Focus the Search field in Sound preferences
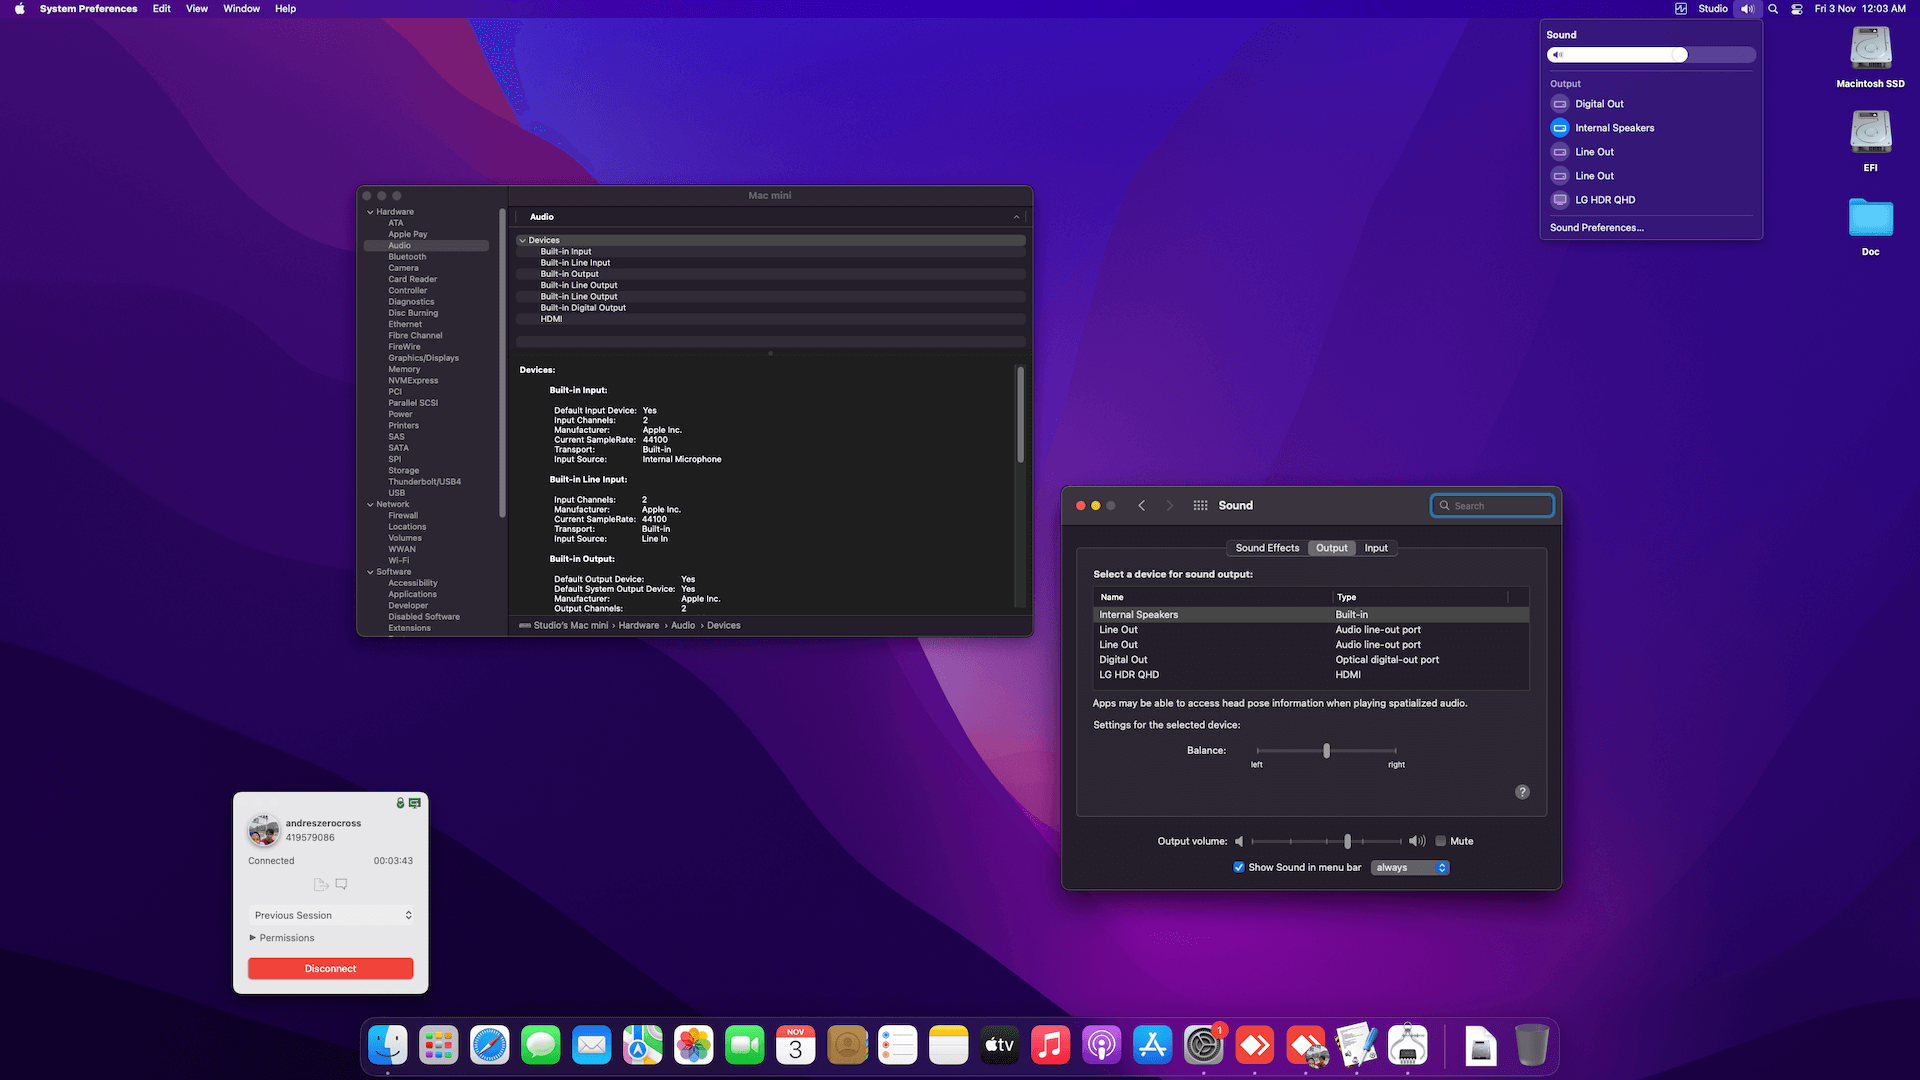 coord(1492,505)
